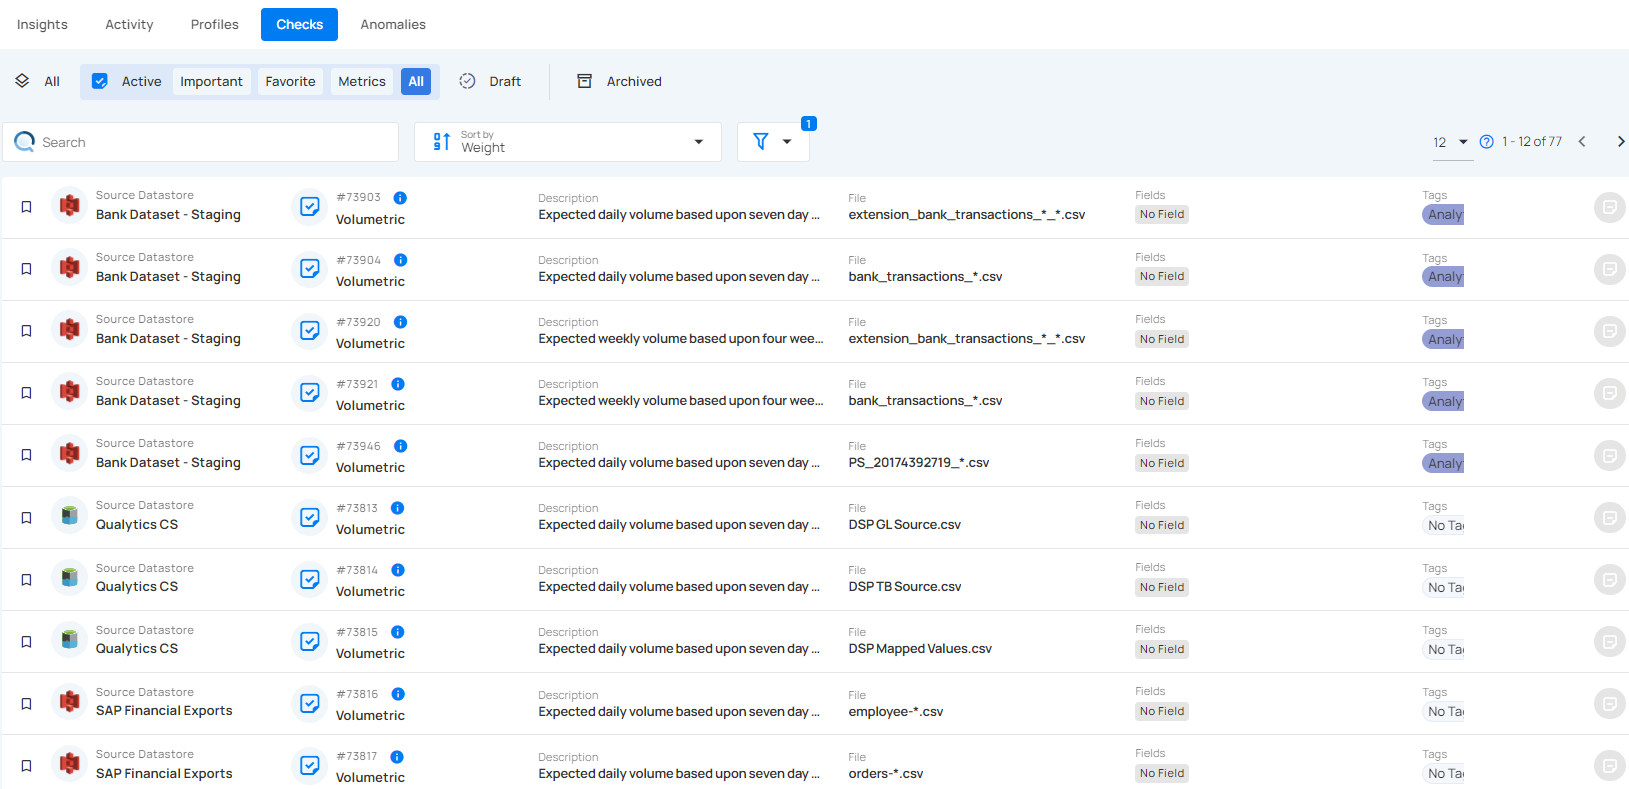Image resolution: width=1629 pixels, height=789 pixels.
Task: Bookmark check #73903 row
Action: 27,207
